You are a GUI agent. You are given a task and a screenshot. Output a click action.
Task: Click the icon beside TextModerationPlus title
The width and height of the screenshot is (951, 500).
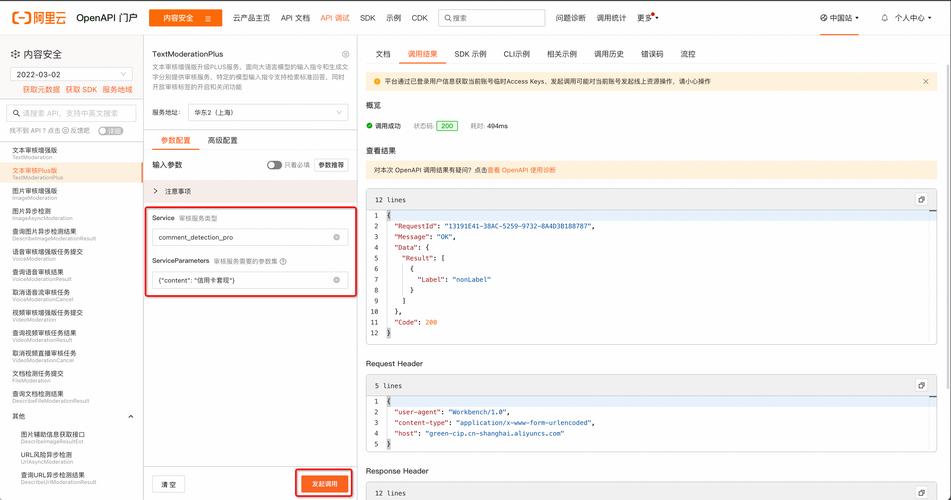click(345, 54)
